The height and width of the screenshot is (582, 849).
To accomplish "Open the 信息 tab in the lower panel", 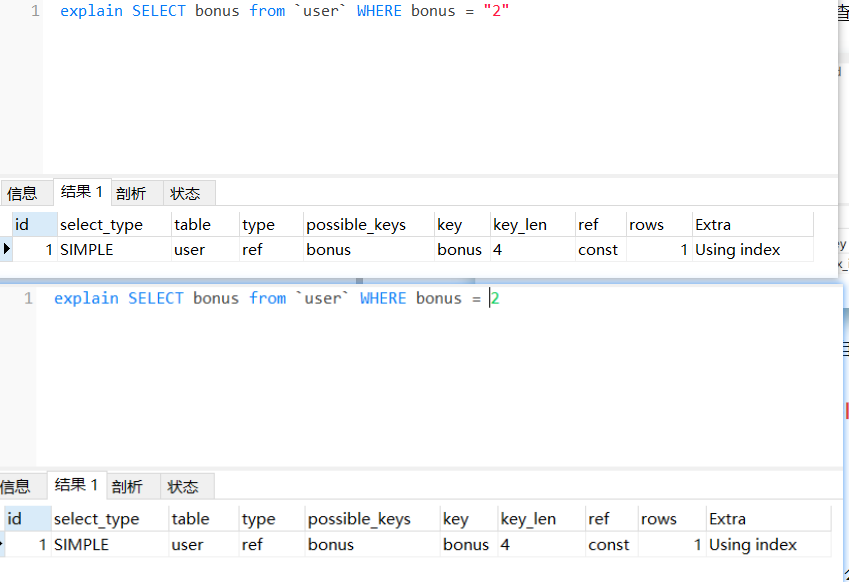I will point(16,487).
